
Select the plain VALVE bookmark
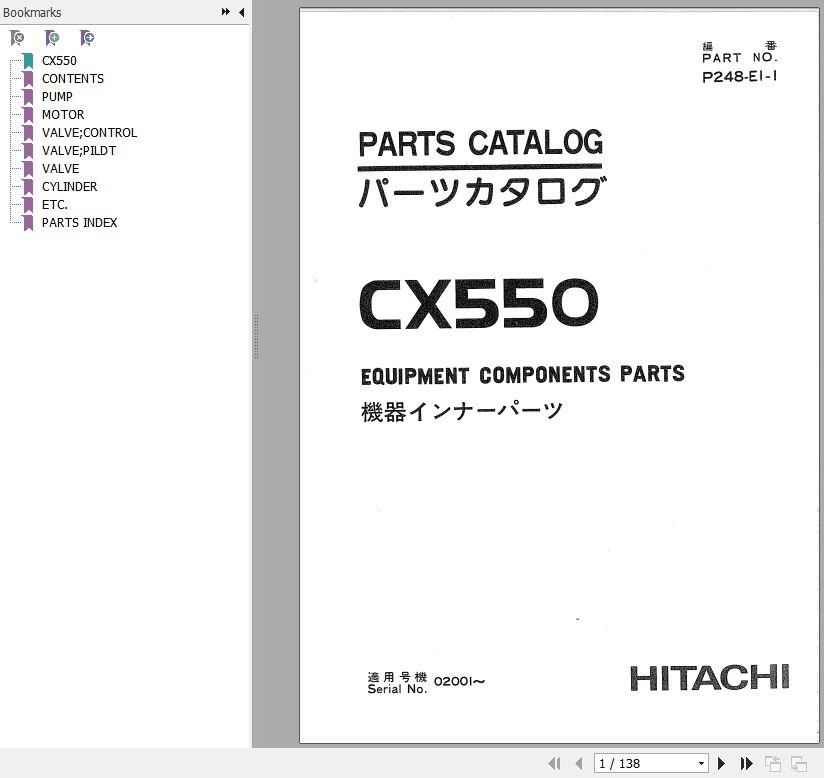click(60, 169)
